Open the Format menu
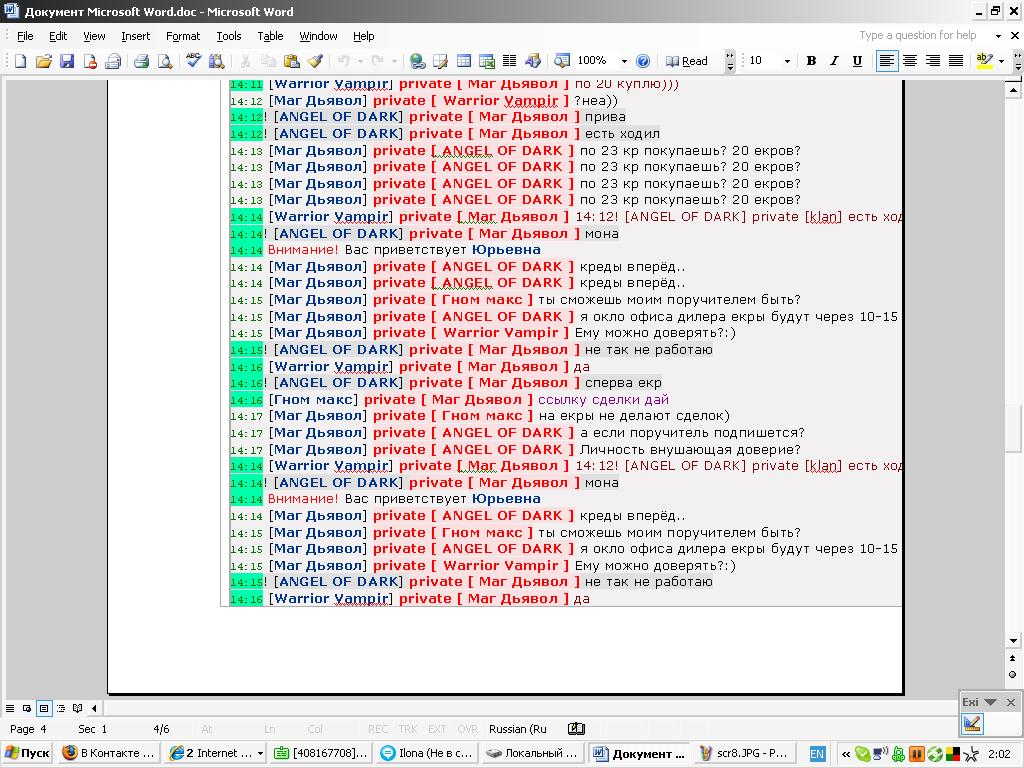The height and width of the screenshot is (768, 1024). pyautogui.click(x=183, y=36)
